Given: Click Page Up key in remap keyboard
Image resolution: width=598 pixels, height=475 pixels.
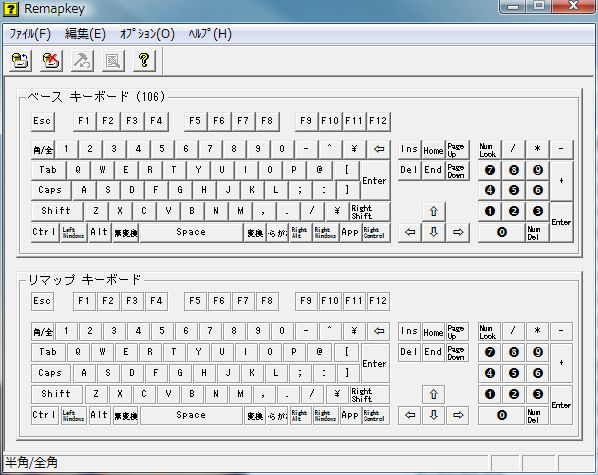Looking at the screenshot, I should [457, 331].
